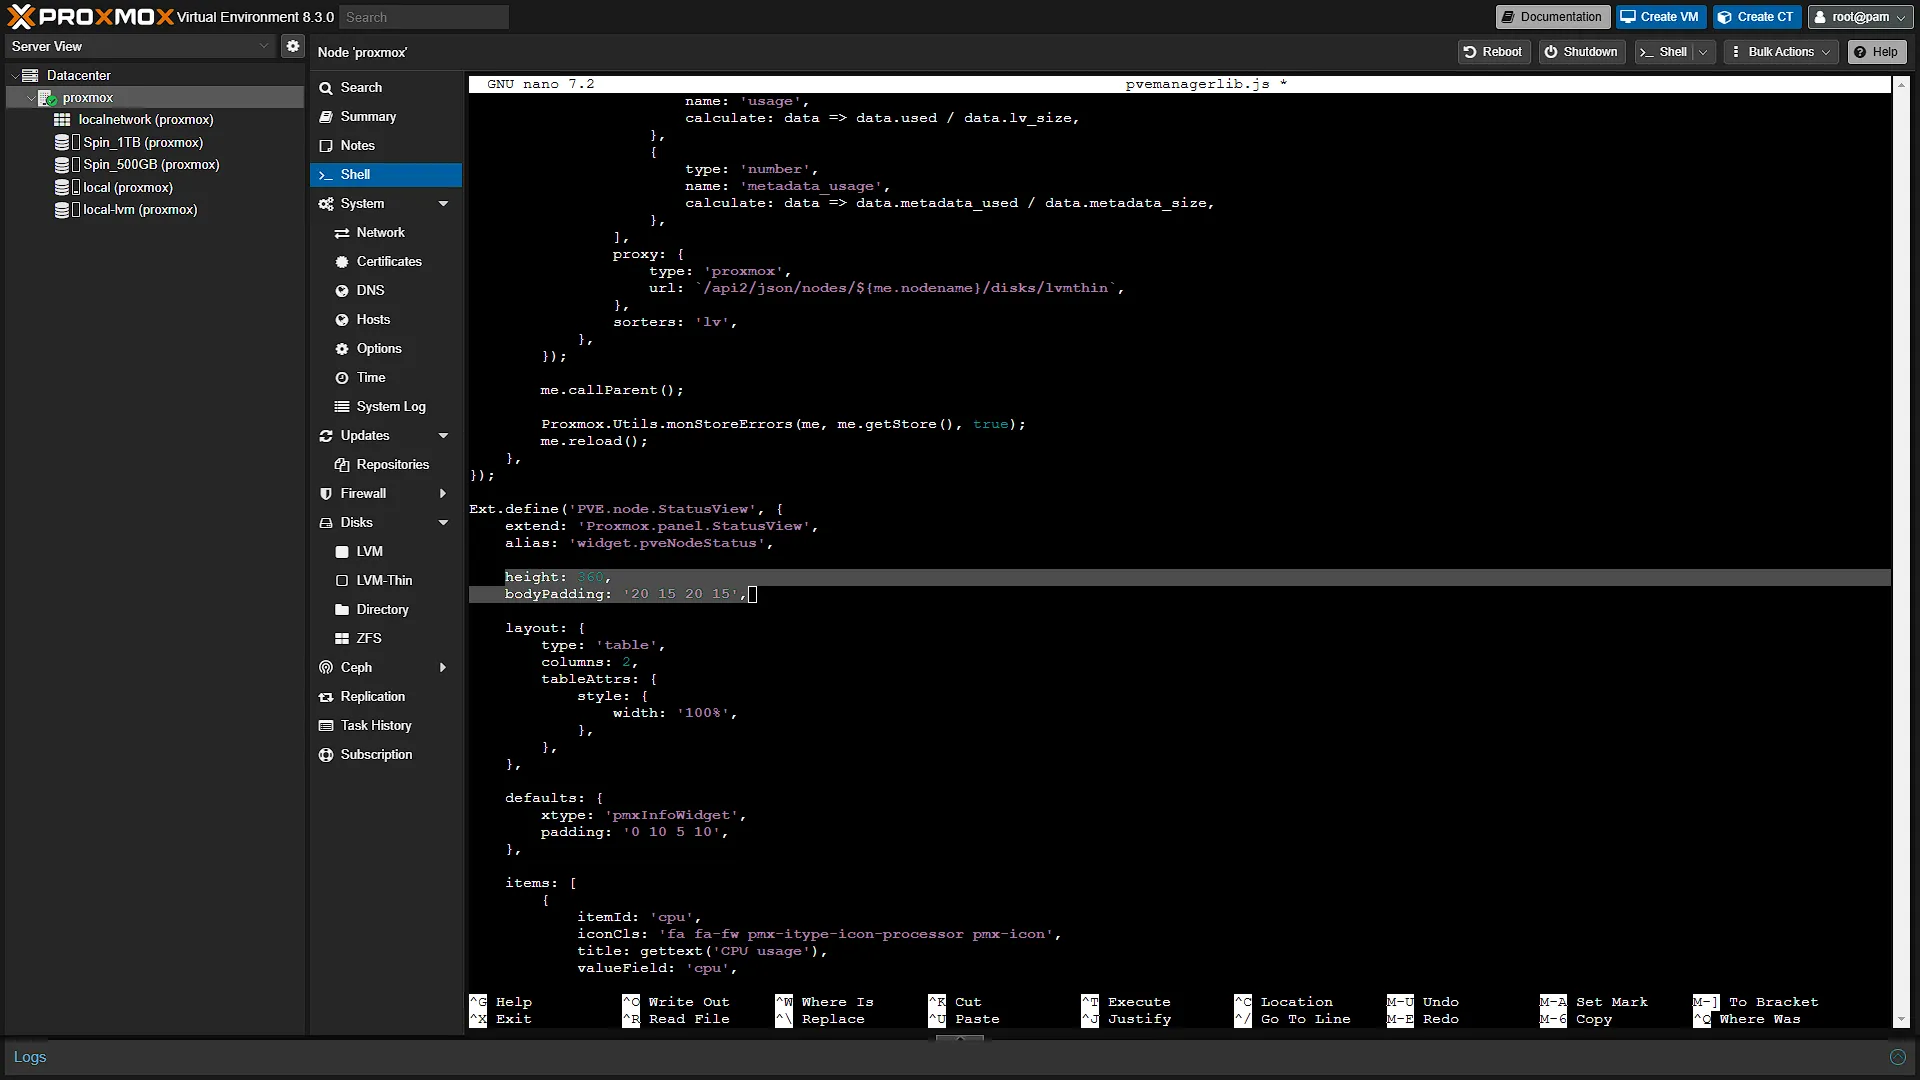Click the DNS globe icon
Image resolution: width=1920 pixels, height=1080 pixels.
[x=342, y=291]
